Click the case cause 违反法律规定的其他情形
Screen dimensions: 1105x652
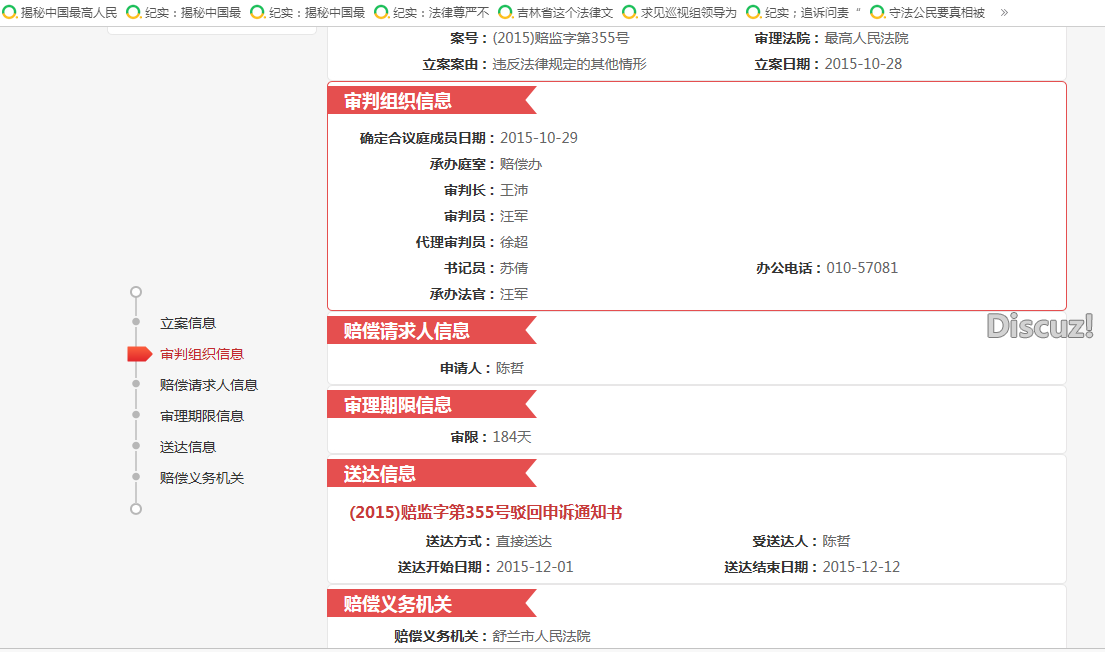(x=569, y=65)
